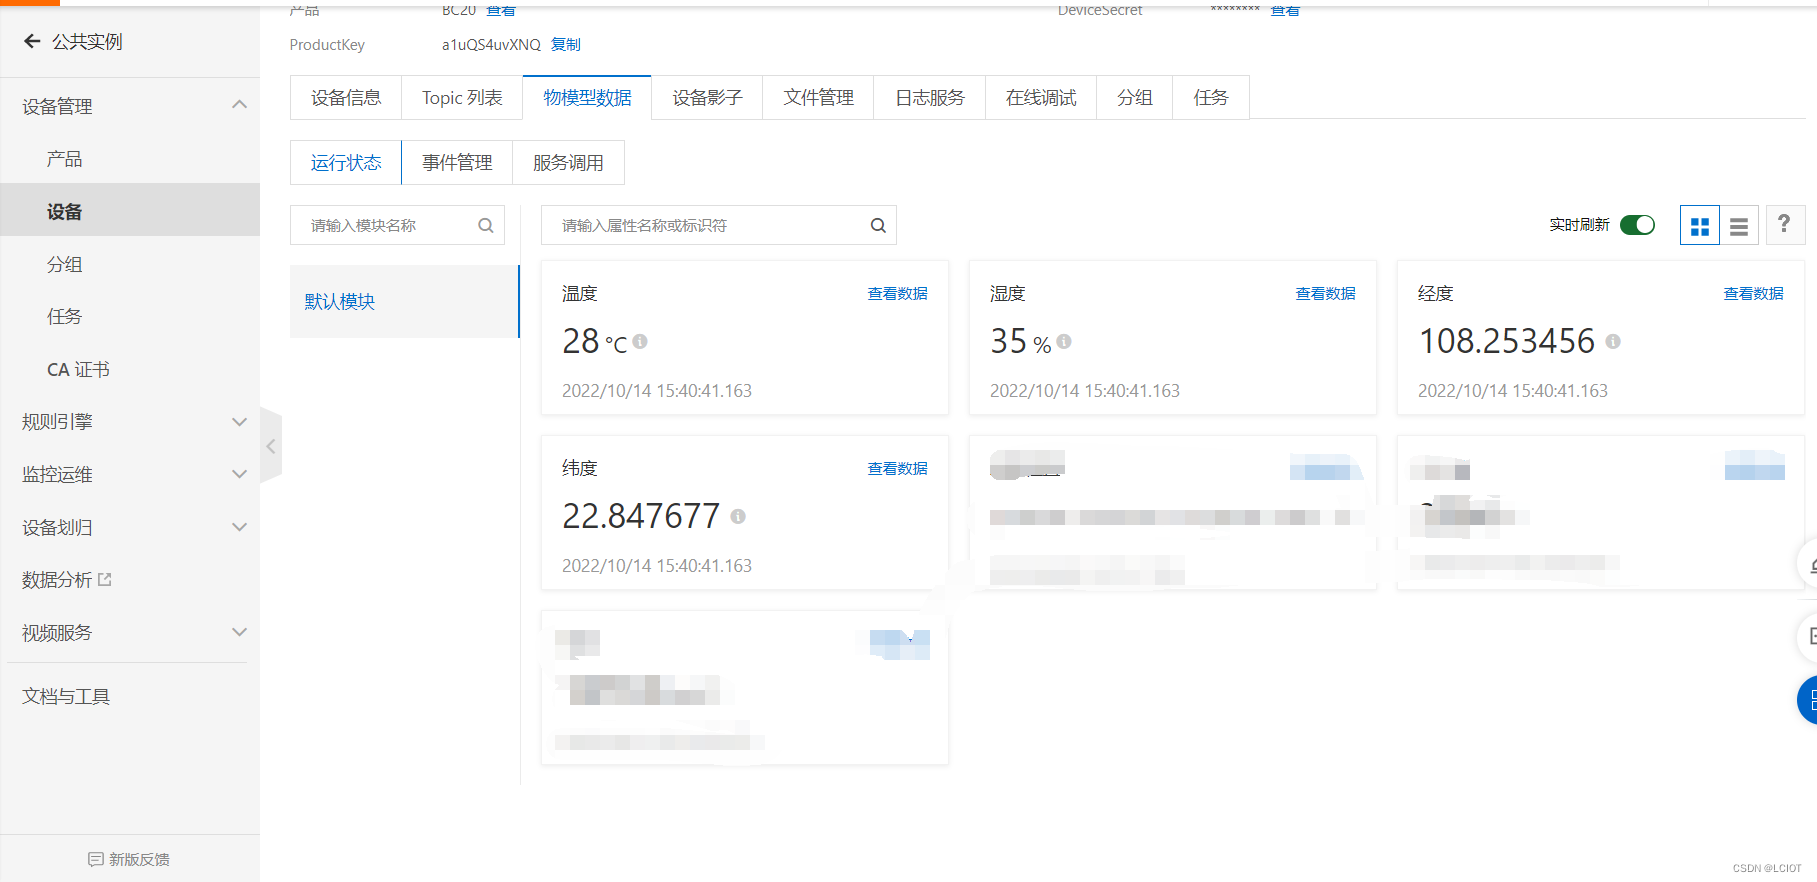Click the latitude value 22.847677

coord(641,516)
